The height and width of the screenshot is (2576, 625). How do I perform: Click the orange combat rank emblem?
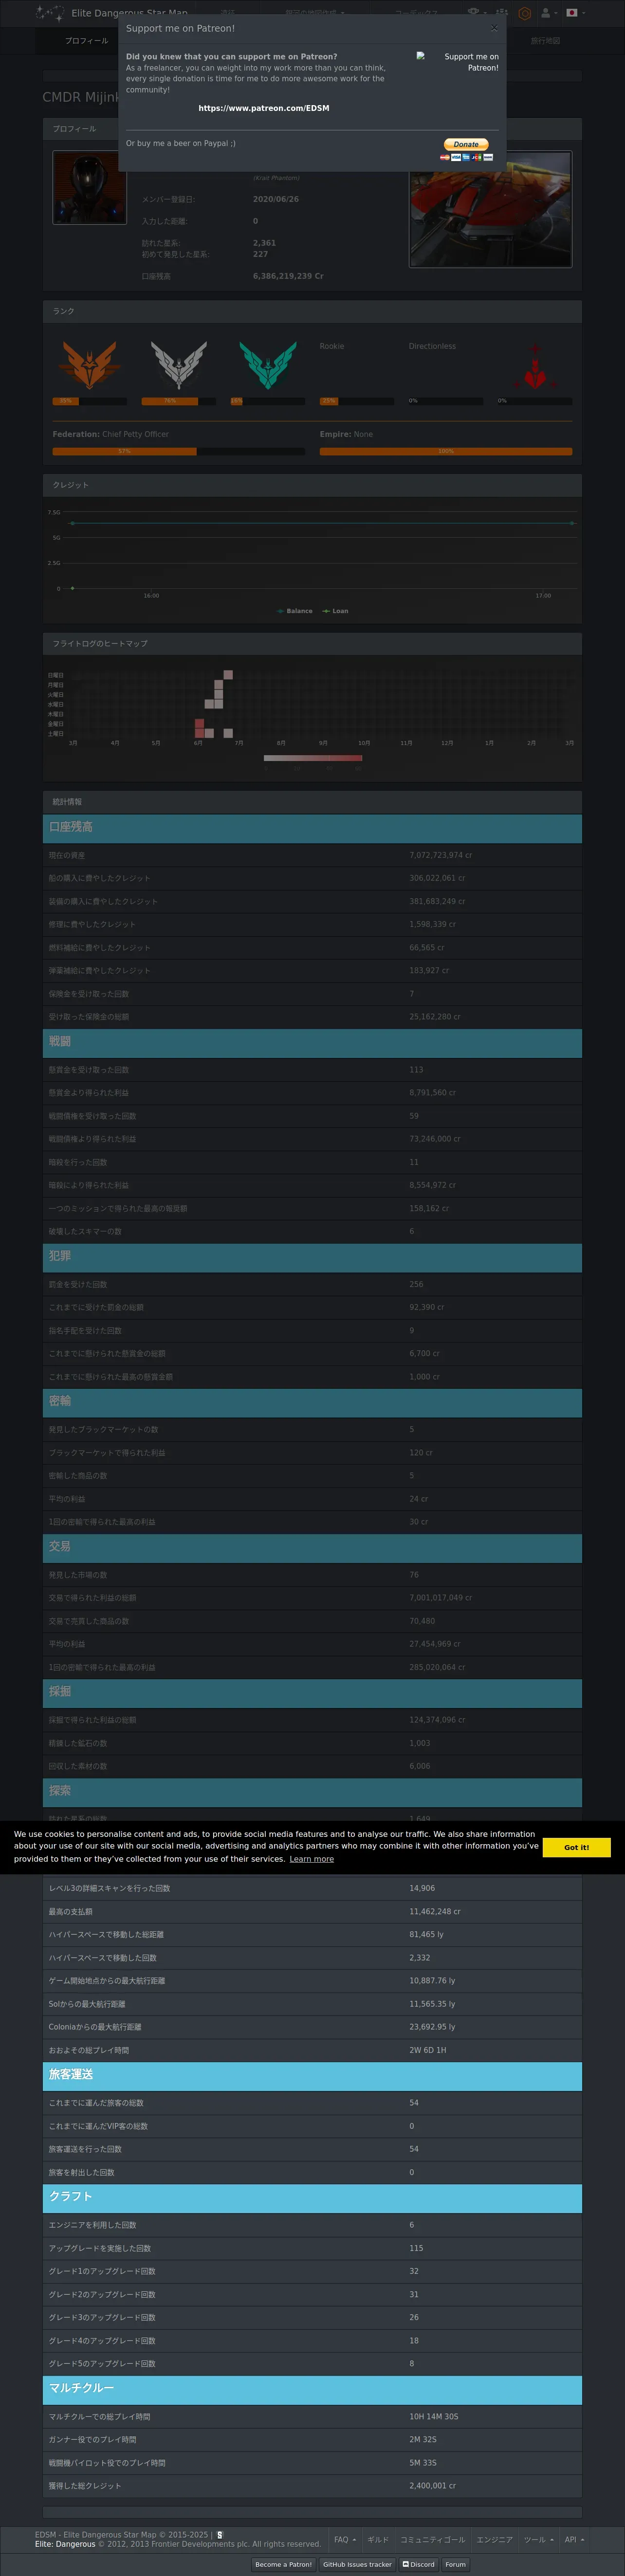(90, 365)
